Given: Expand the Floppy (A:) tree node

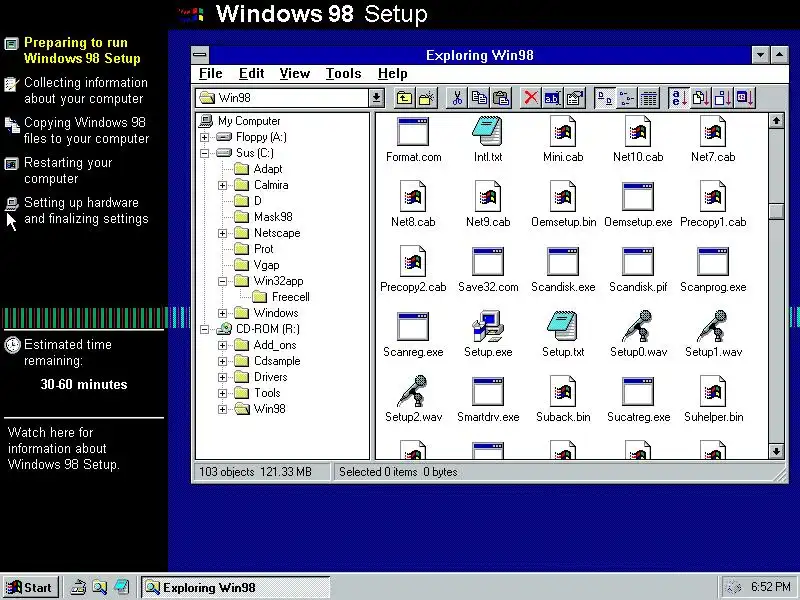Looking at the screenshot, I should (204, 137).
